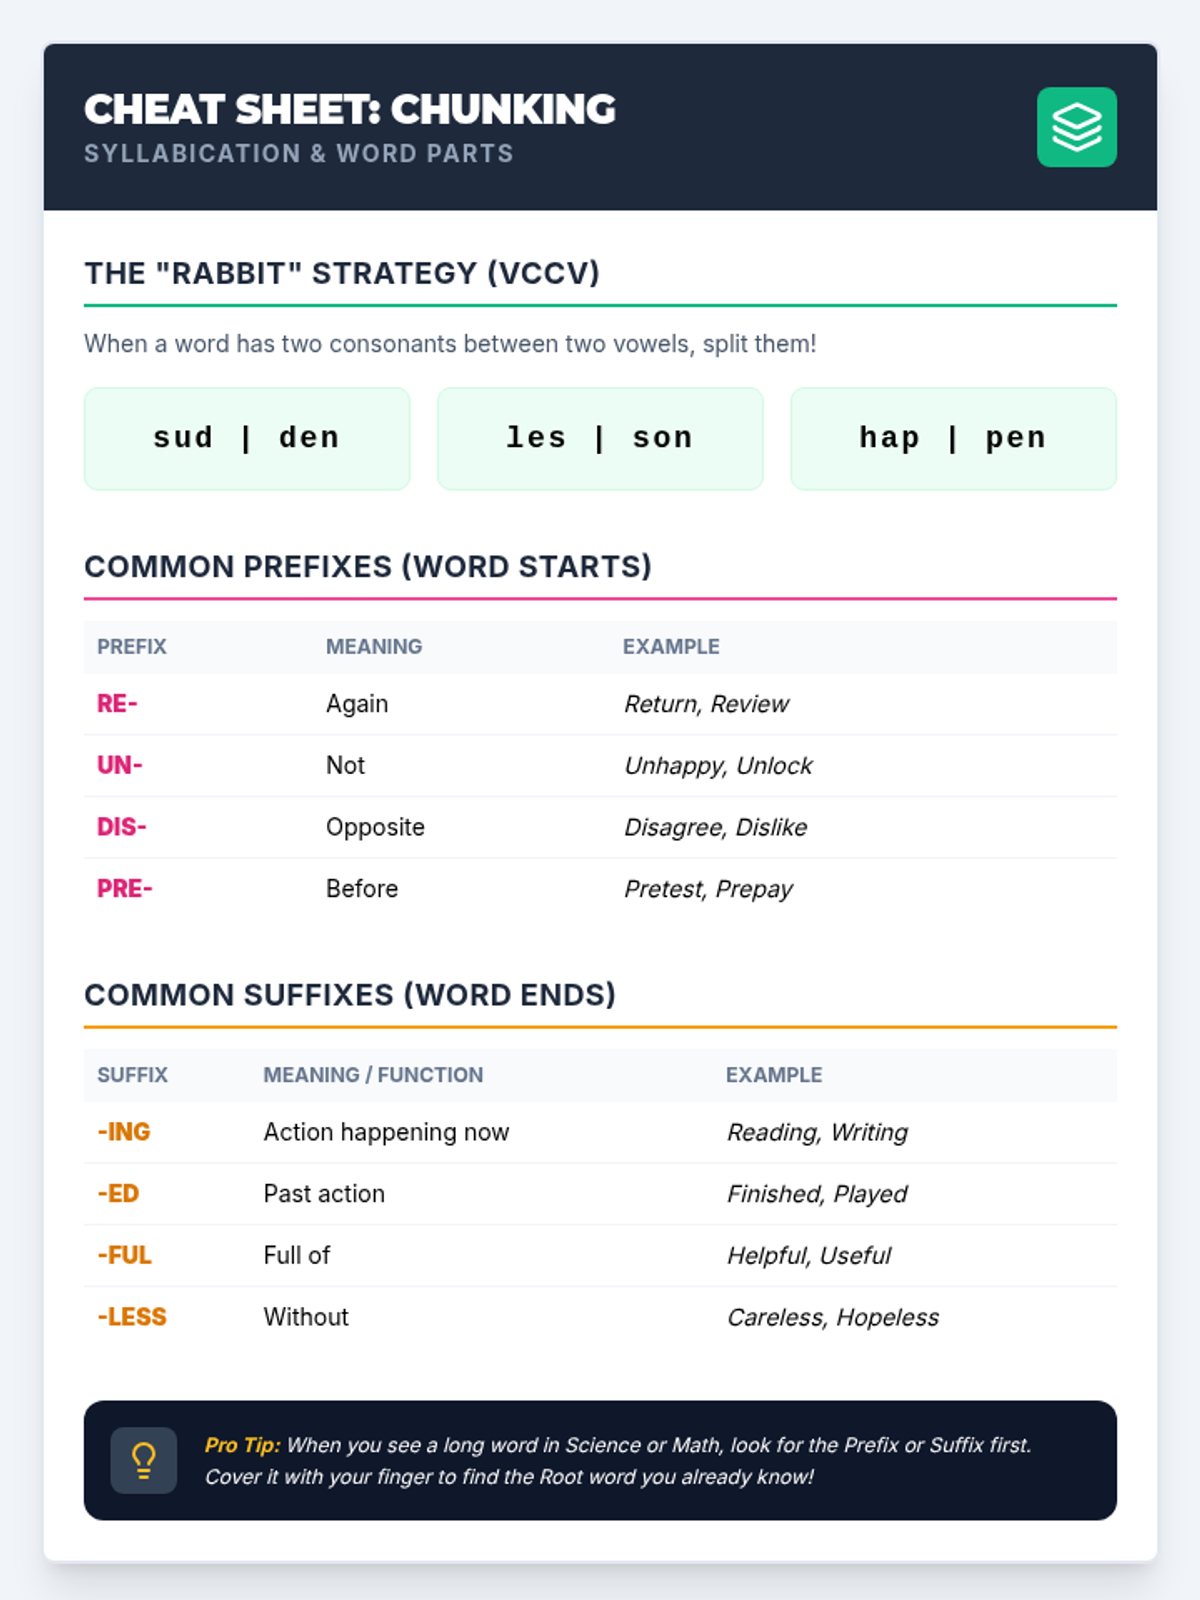The width and height of the screenshot is (1200, 1600).
Task: Click the UN- prefix label
Action: pos(120,766)
